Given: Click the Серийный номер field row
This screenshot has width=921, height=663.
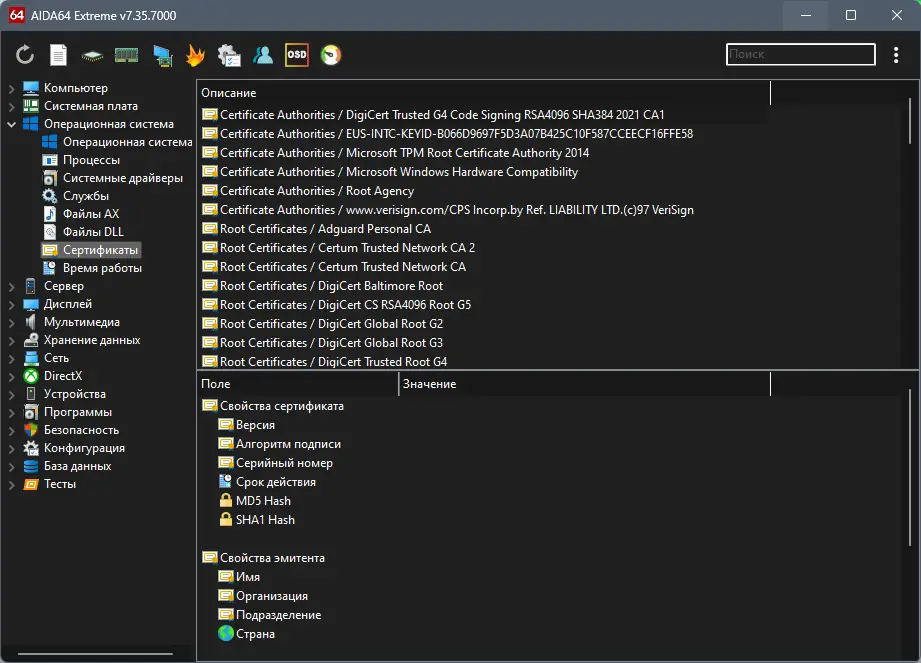Looking at the screenshot, I should click(275, 463).
